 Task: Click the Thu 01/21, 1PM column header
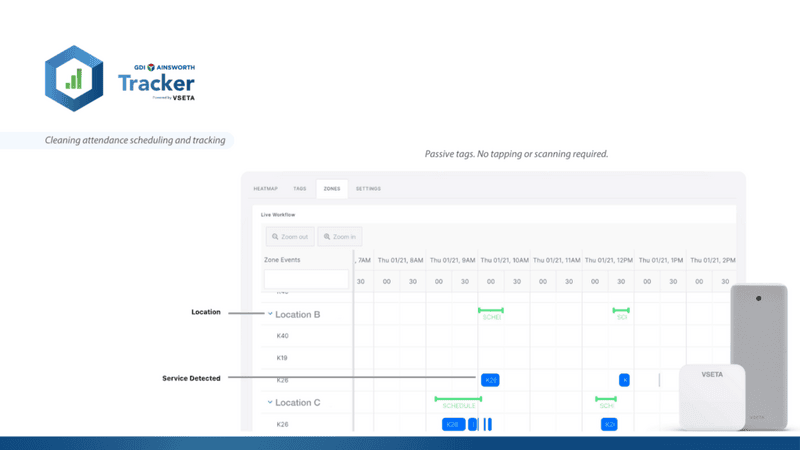click(661, 260)
